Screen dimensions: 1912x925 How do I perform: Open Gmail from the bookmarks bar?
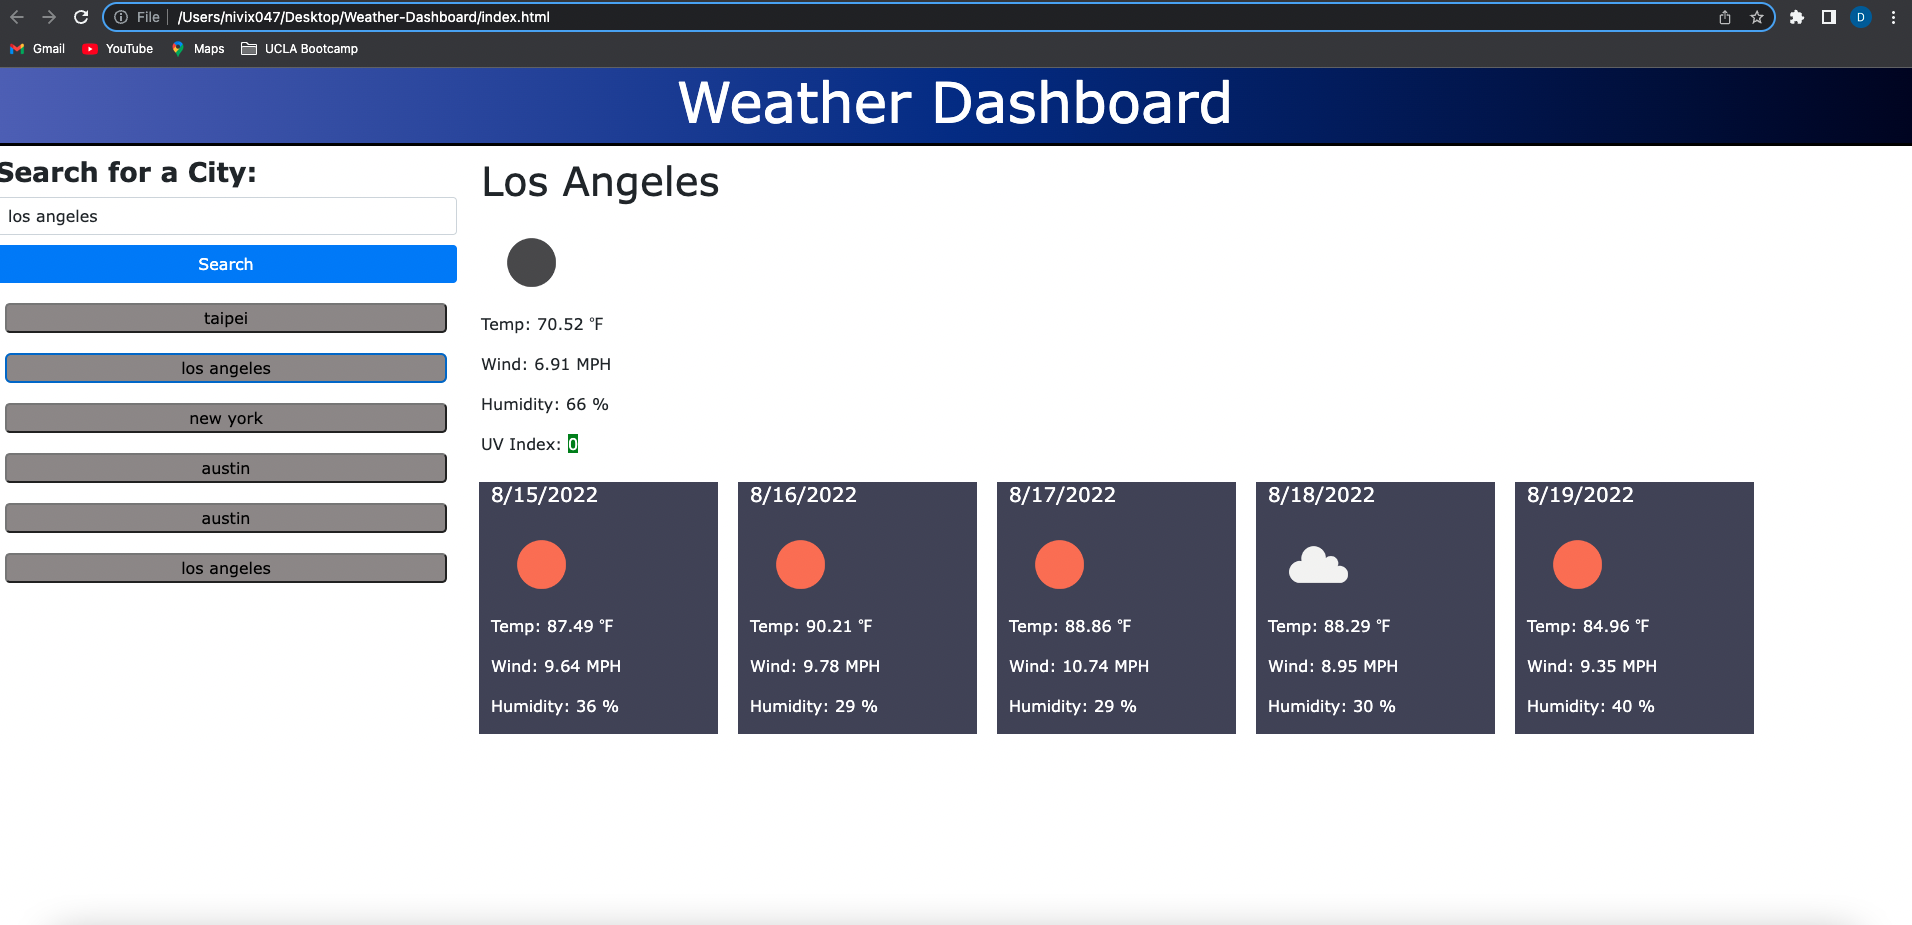click(x=37, y=48)
